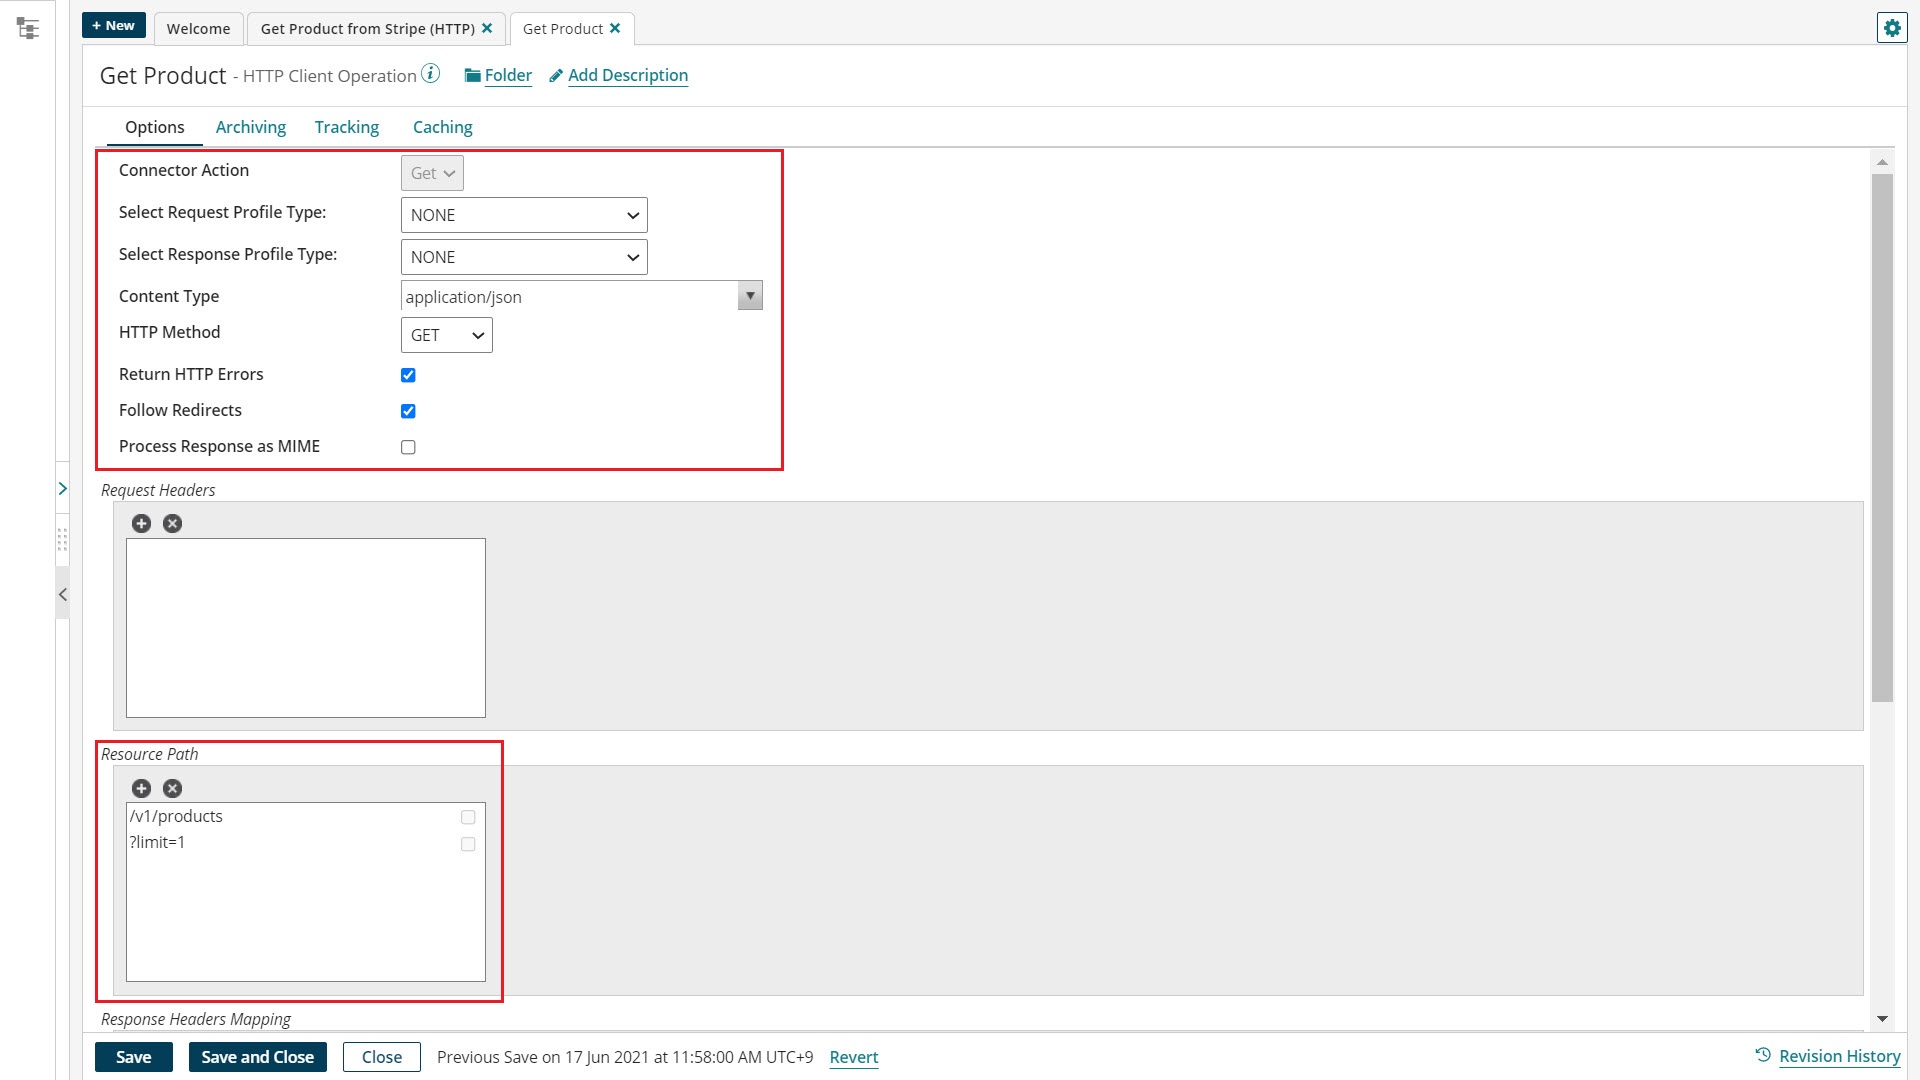Click the info icon beside HTTP Client Operation
The height and width of the screenshot is (1080, 1920).
pyautogui.click(x=430, y=72)
